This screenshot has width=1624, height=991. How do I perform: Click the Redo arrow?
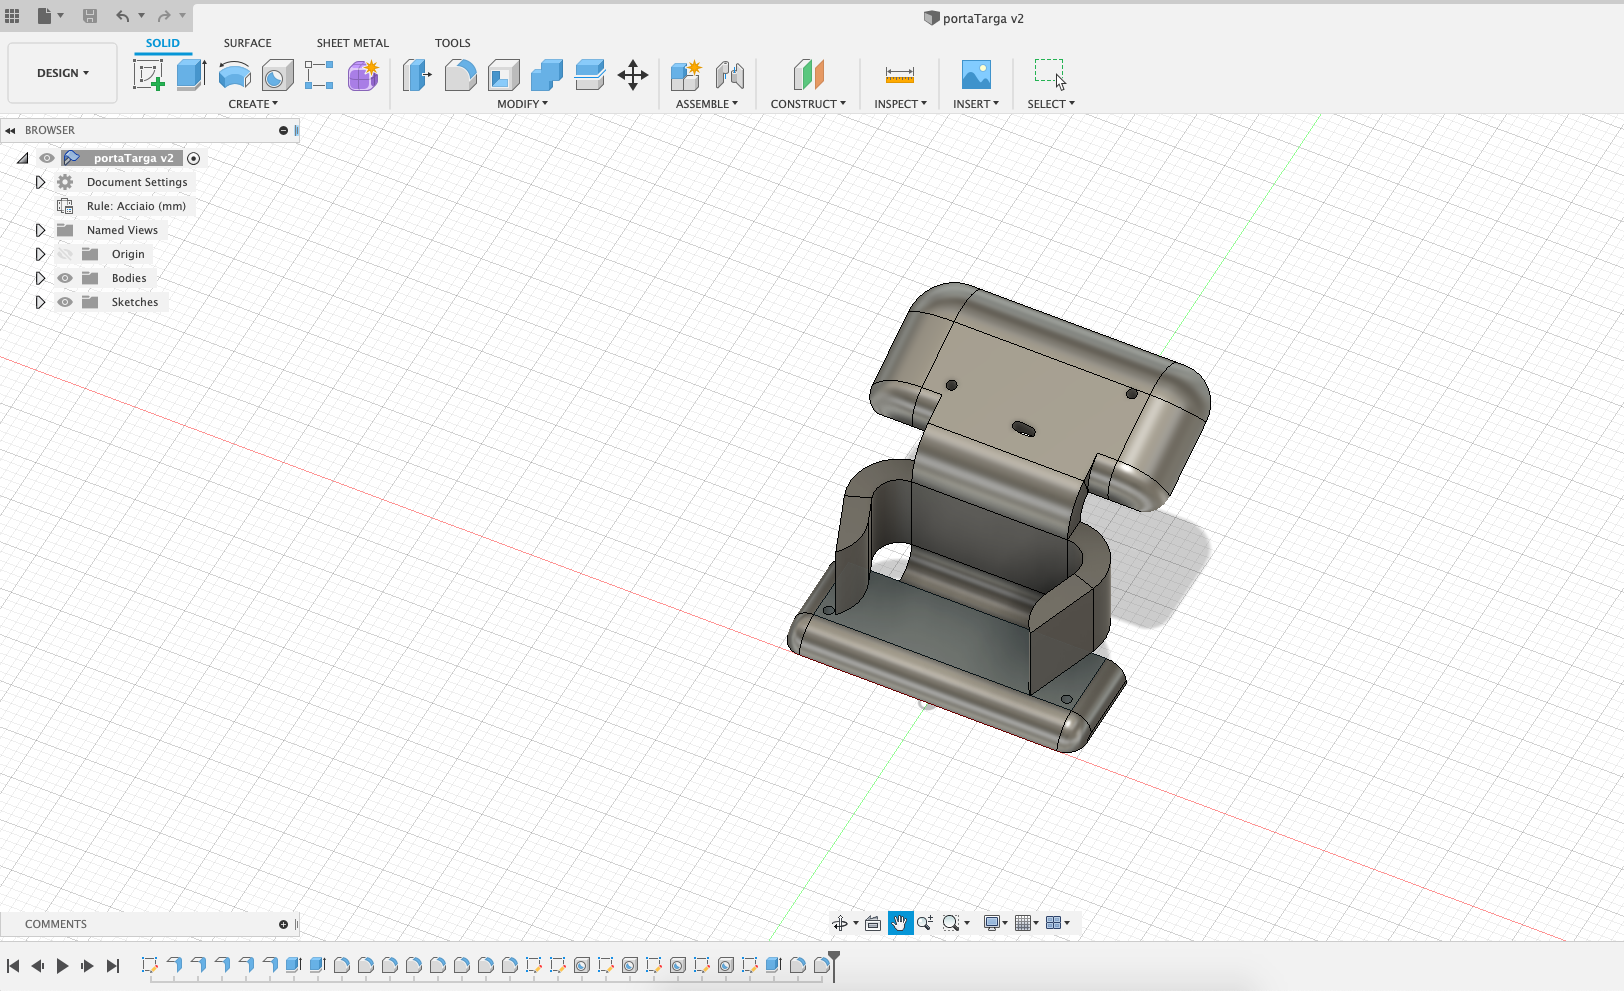click(x=164, y=15)
